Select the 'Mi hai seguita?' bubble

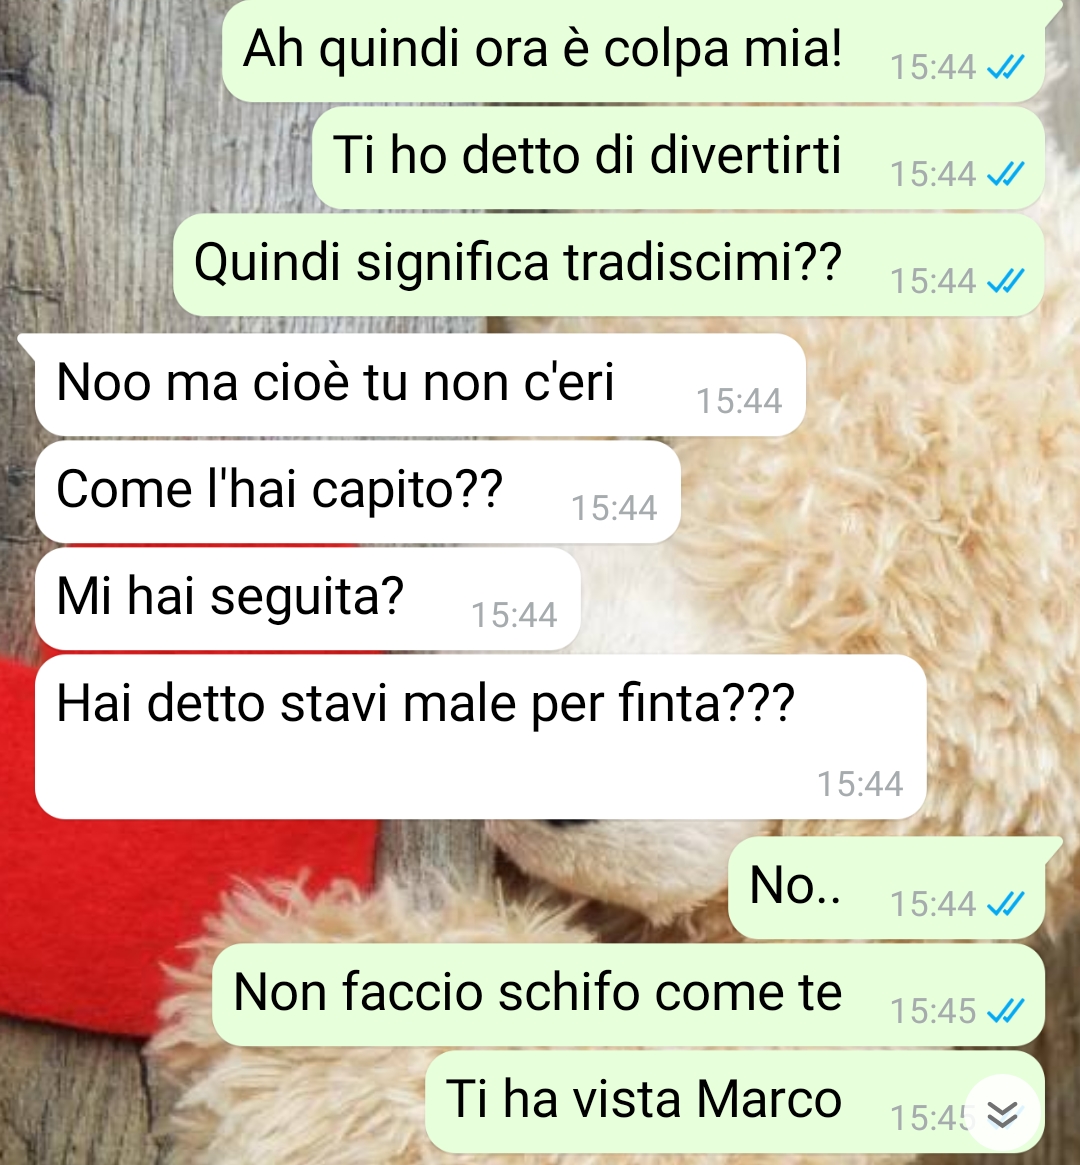point(308,599)
